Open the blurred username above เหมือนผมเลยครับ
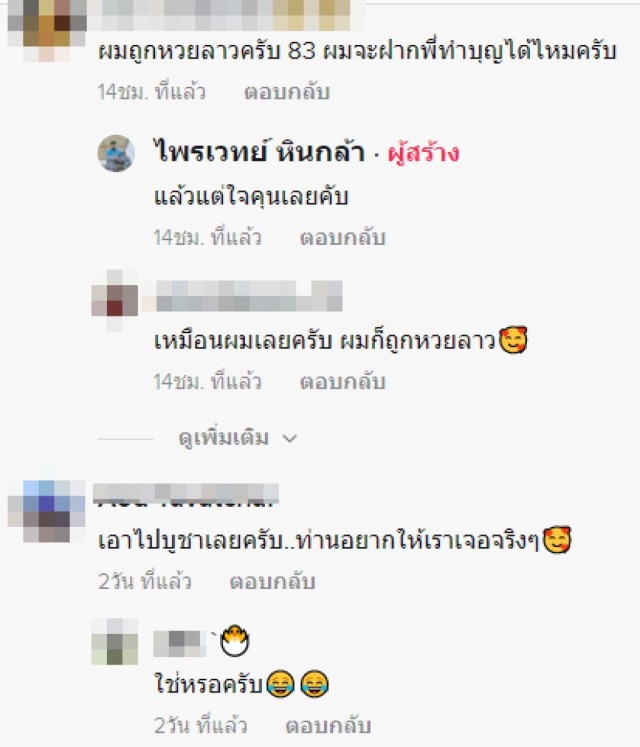640x747 pixels. coord(248,296)
